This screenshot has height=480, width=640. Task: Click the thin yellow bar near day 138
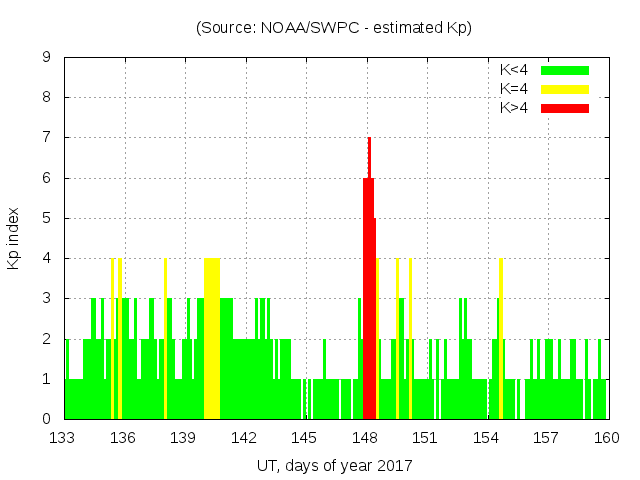165,338
